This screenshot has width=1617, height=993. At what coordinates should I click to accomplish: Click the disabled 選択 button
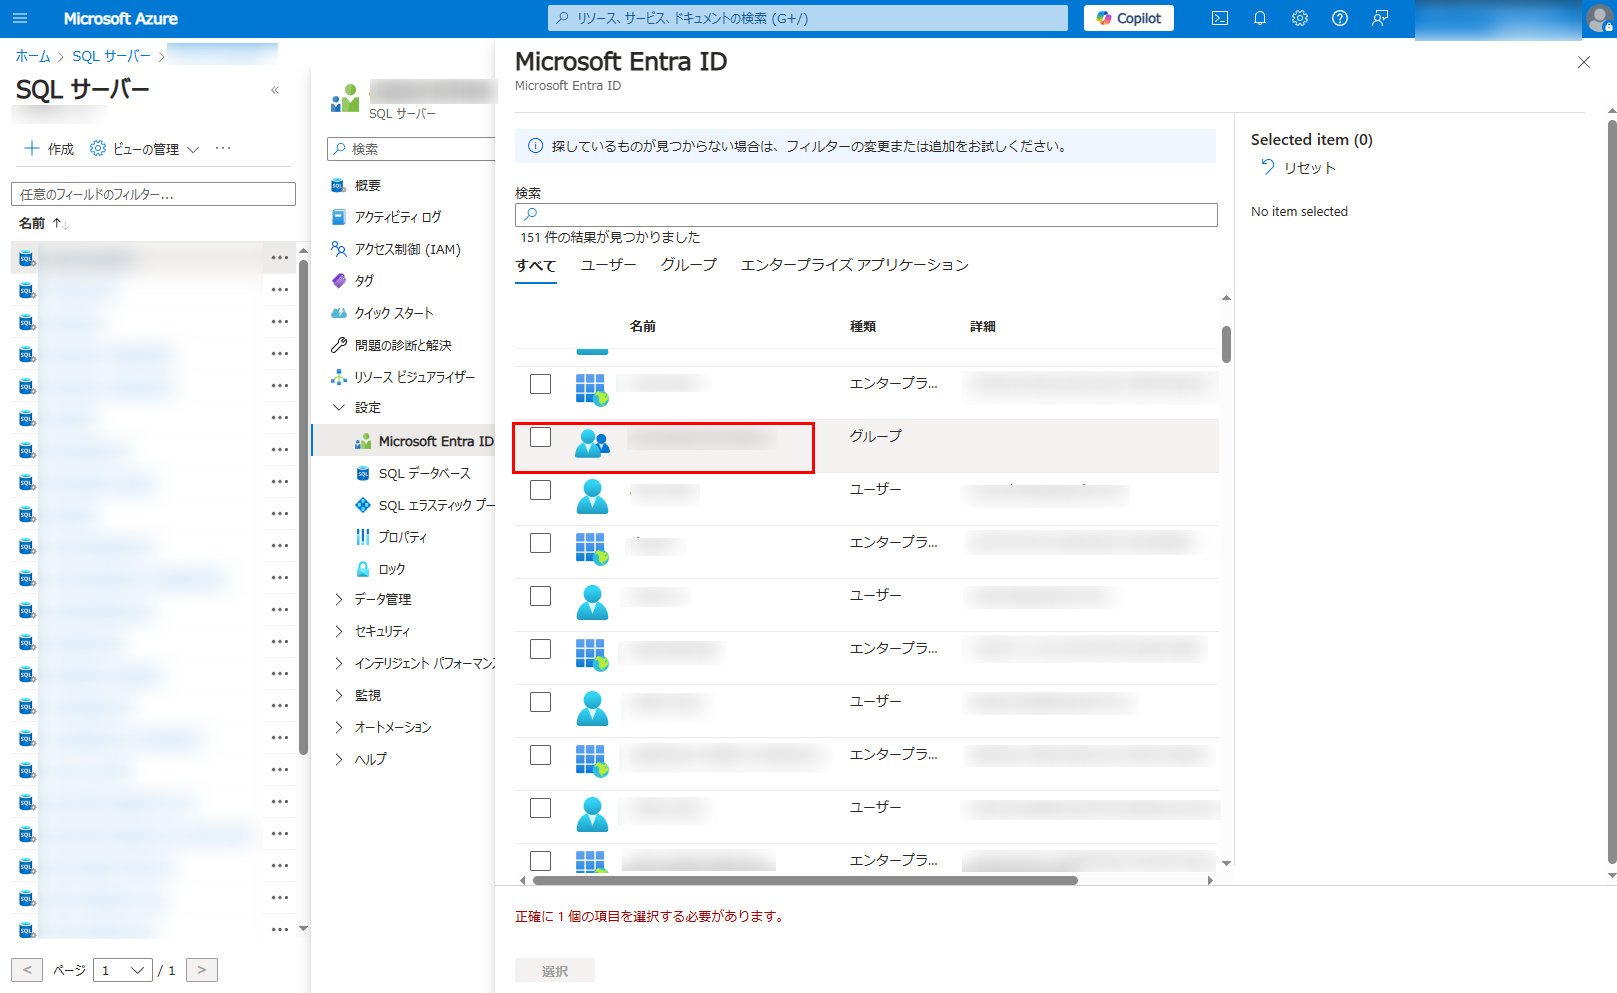pyautogui.click(x=555, y=971)
